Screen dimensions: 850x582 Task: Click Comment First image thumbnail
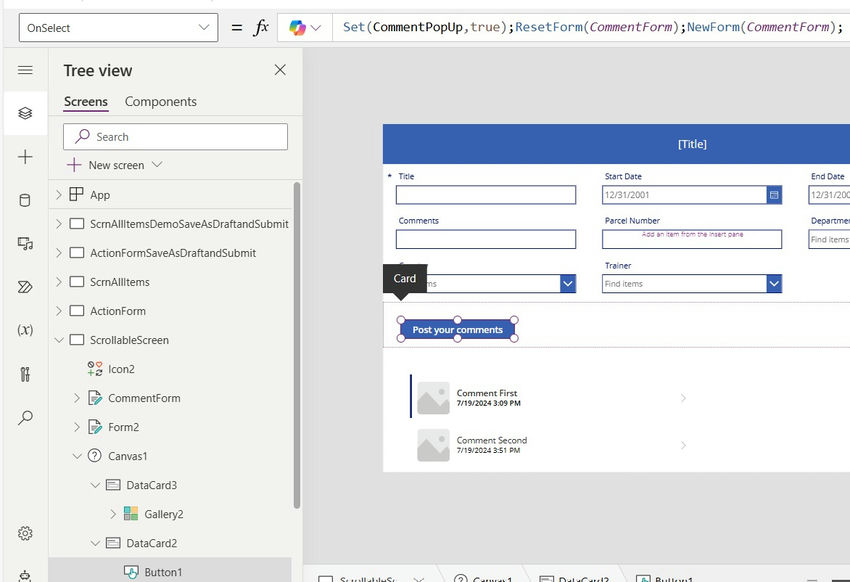coord(433,398)
